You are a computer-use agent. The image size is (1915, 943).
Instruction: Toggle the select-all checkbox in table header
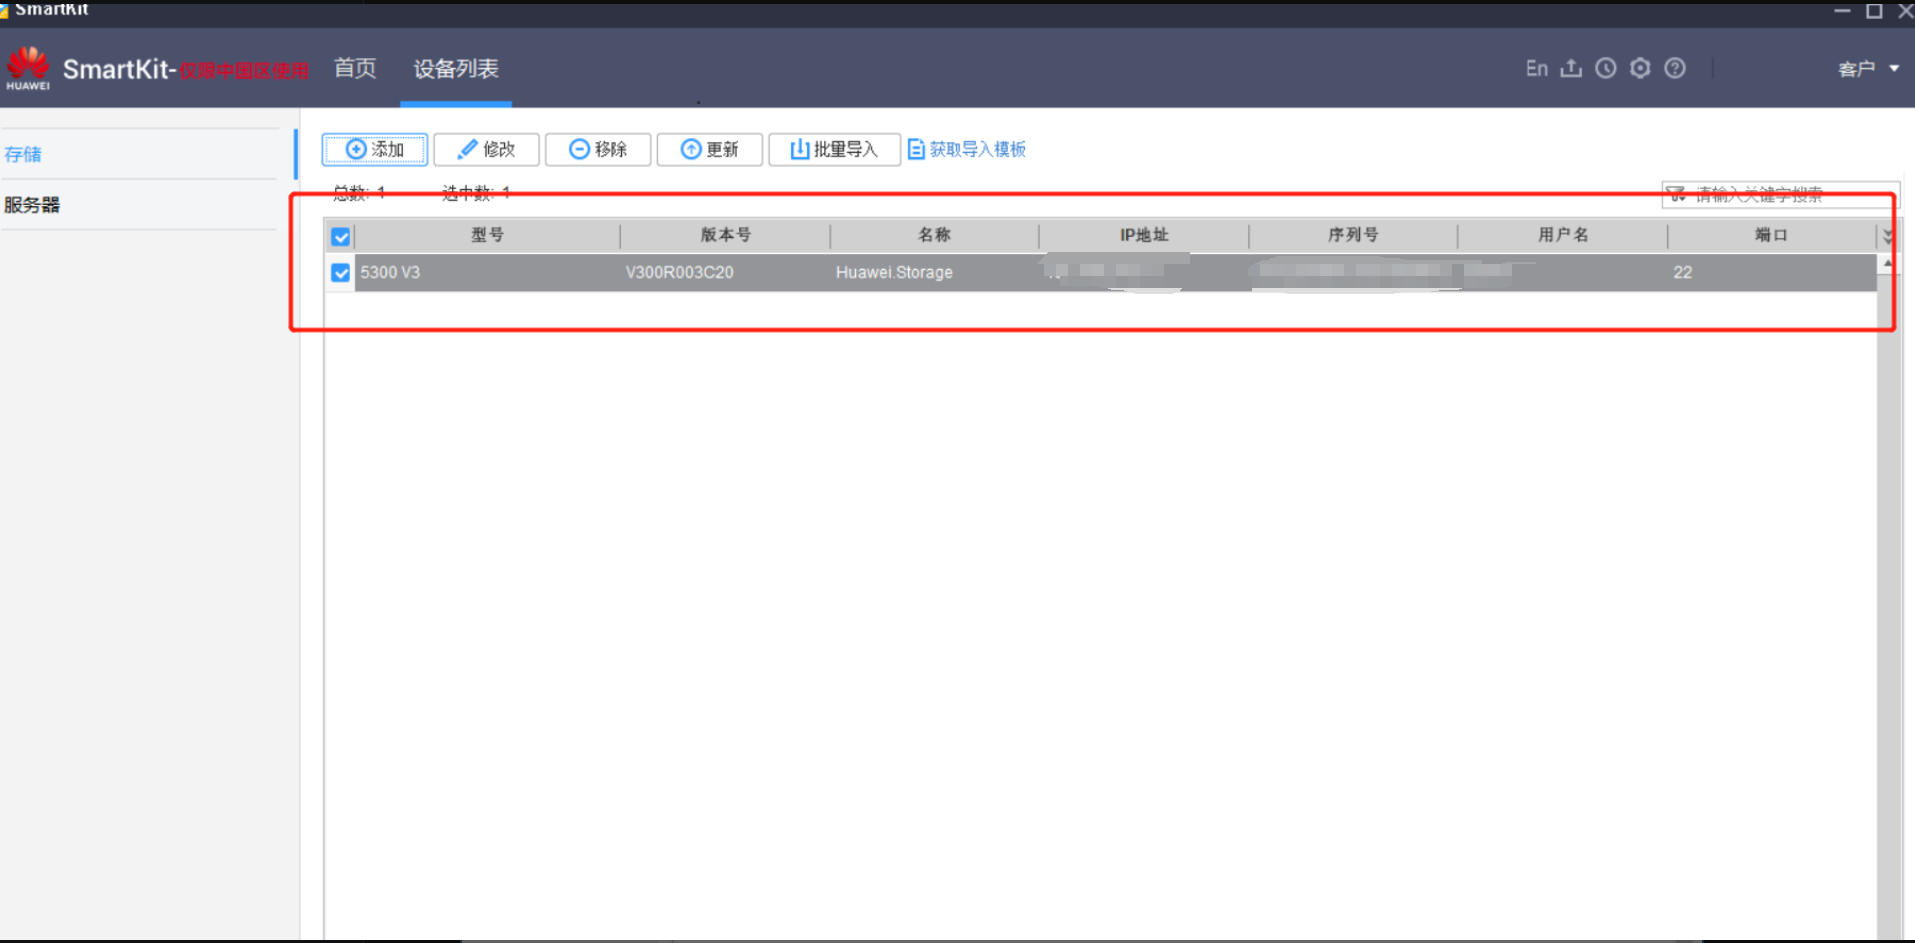click(341, 237)
